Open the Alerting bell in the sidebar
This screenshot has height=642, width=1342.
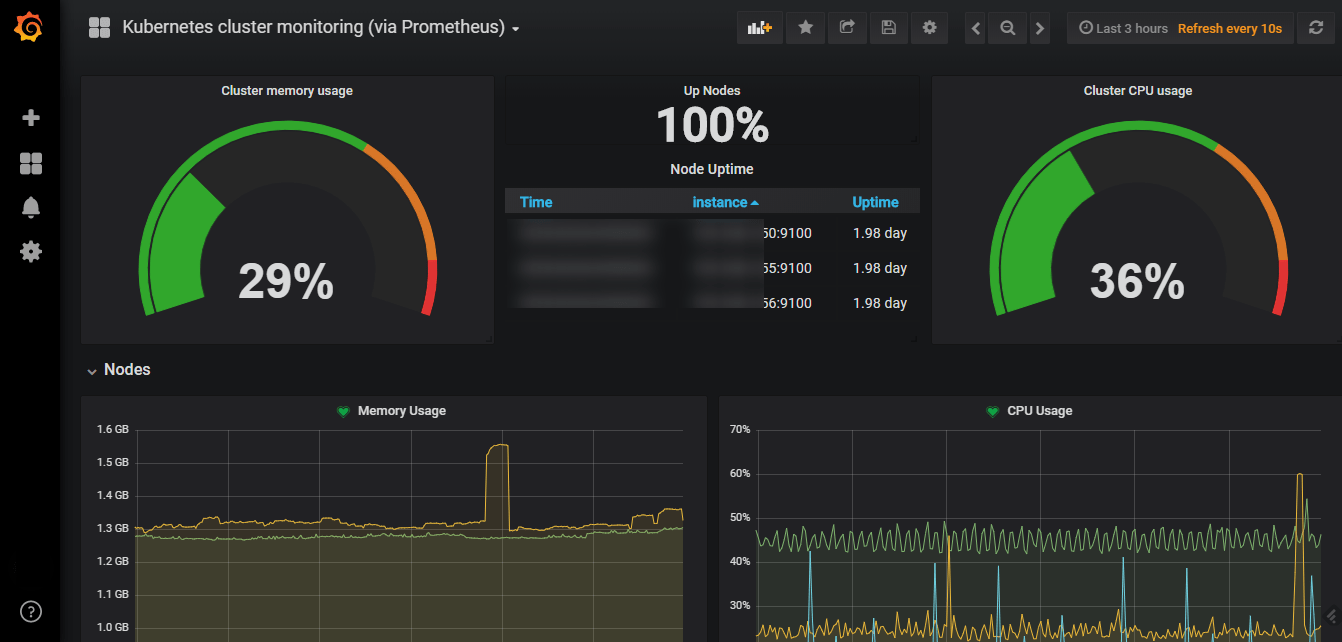30,207
